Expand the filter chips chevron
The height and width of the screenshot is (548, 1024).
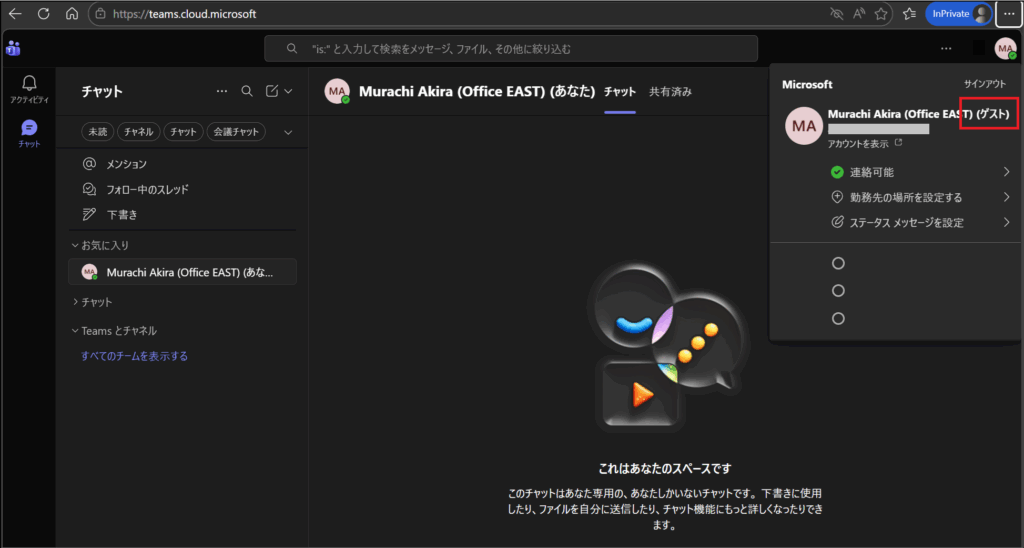[x=289, y=132]
